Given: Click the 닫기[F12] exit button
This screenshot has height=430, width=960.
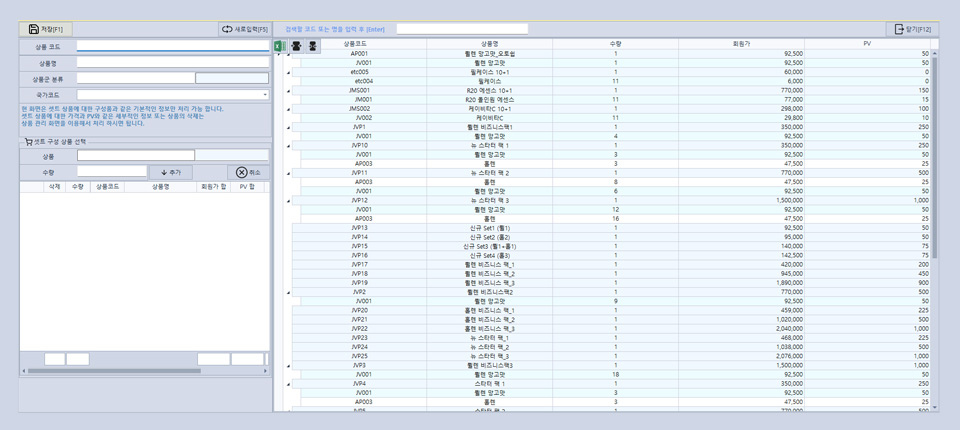Looking at the screenshot, I should [912, 29].
